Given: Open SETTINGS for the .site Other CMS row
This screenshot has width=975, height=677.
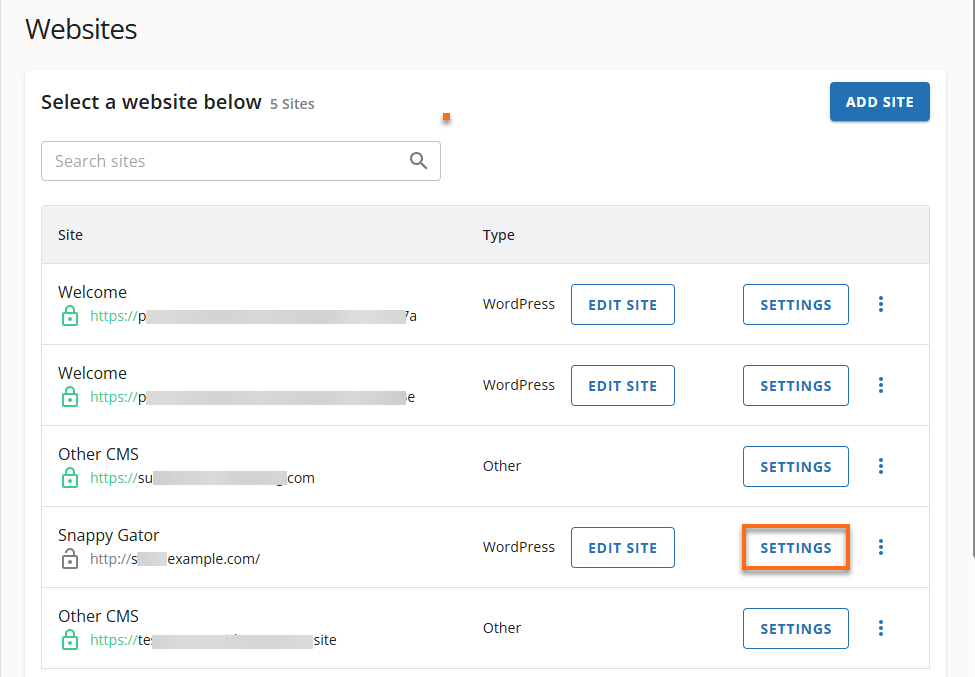Looking at the screenshot, I should tap(795, 628).
